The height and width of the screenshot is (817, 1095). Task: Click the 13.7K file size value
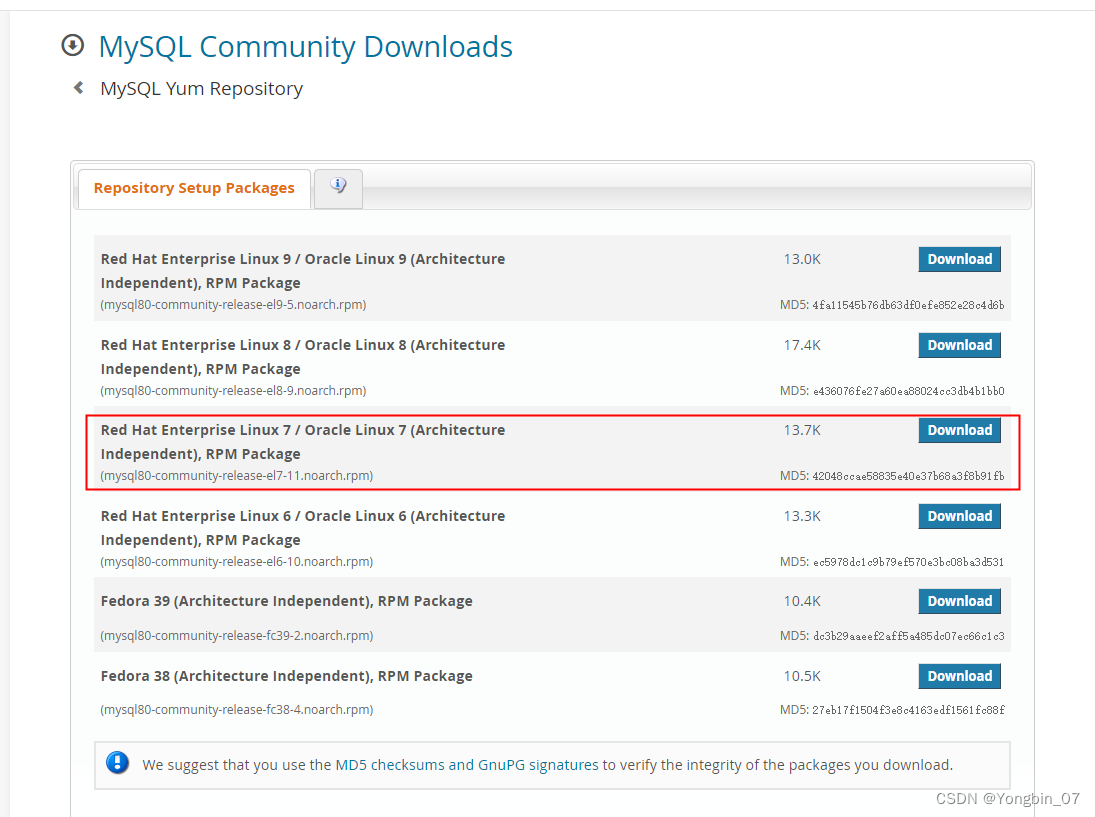click(x=802, y=430)
